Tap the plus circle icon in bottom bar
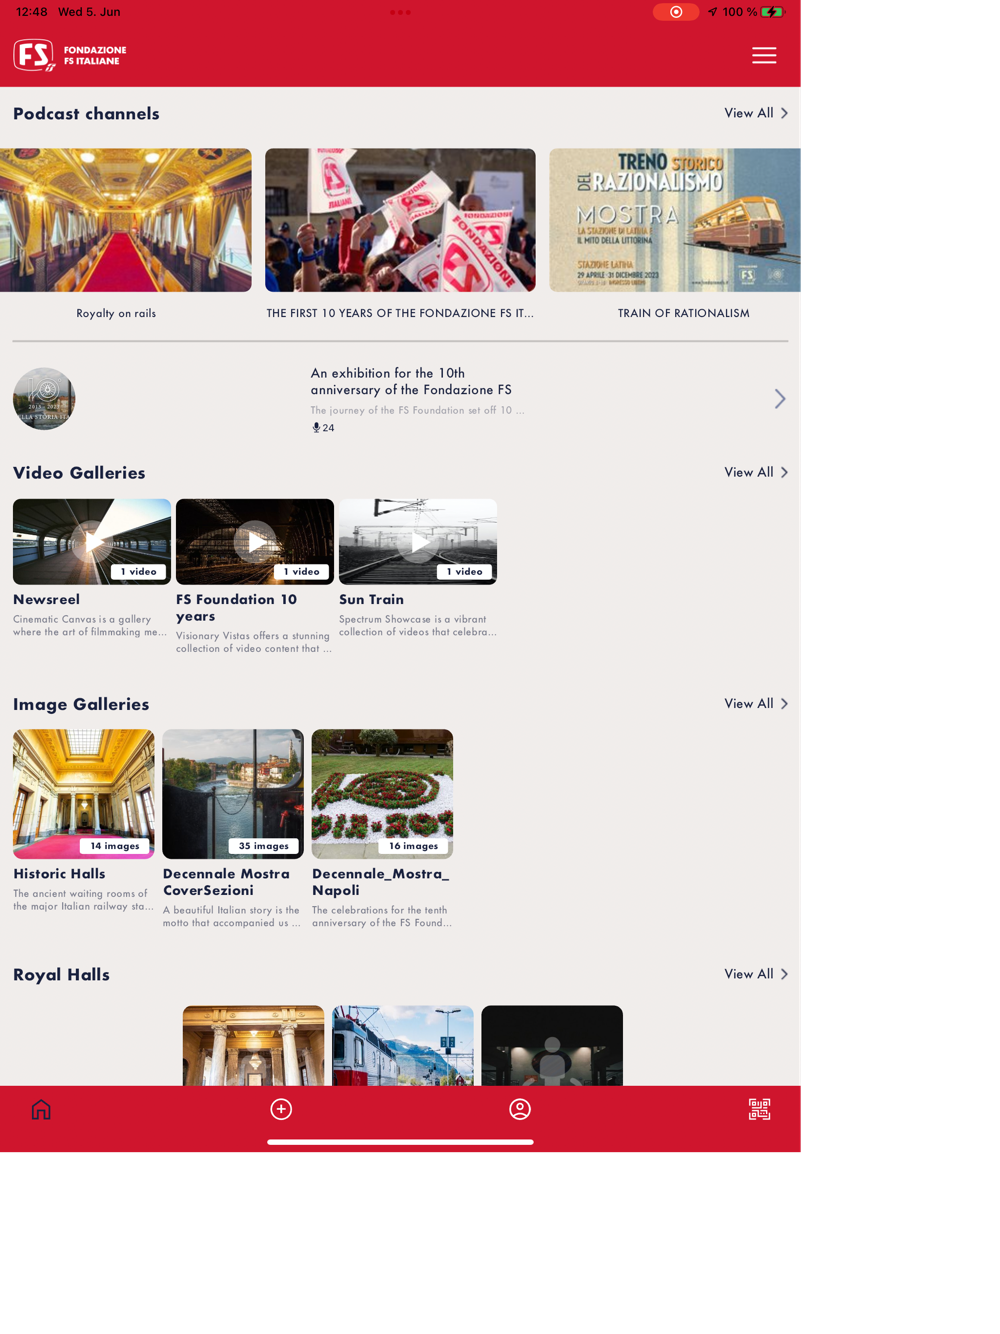 coord(281,1109)
